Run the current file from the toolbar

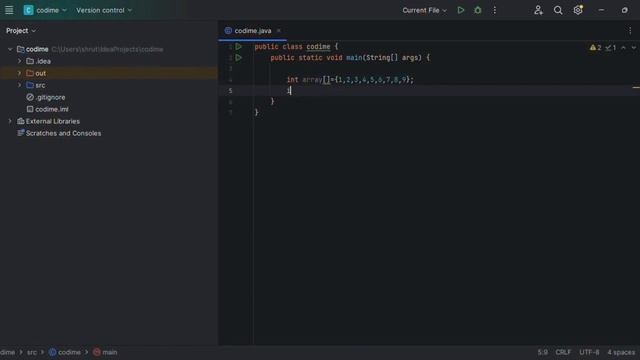coord(461,10)
